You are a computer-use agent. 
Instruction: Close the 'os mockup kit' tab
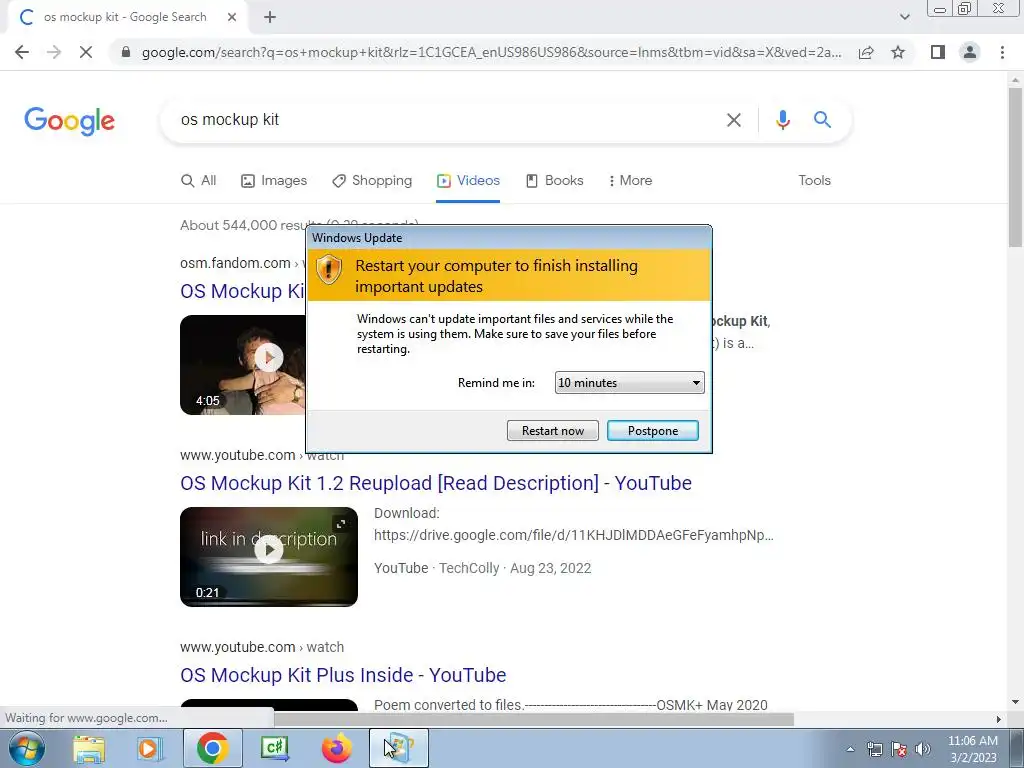(x=232, y=18)
